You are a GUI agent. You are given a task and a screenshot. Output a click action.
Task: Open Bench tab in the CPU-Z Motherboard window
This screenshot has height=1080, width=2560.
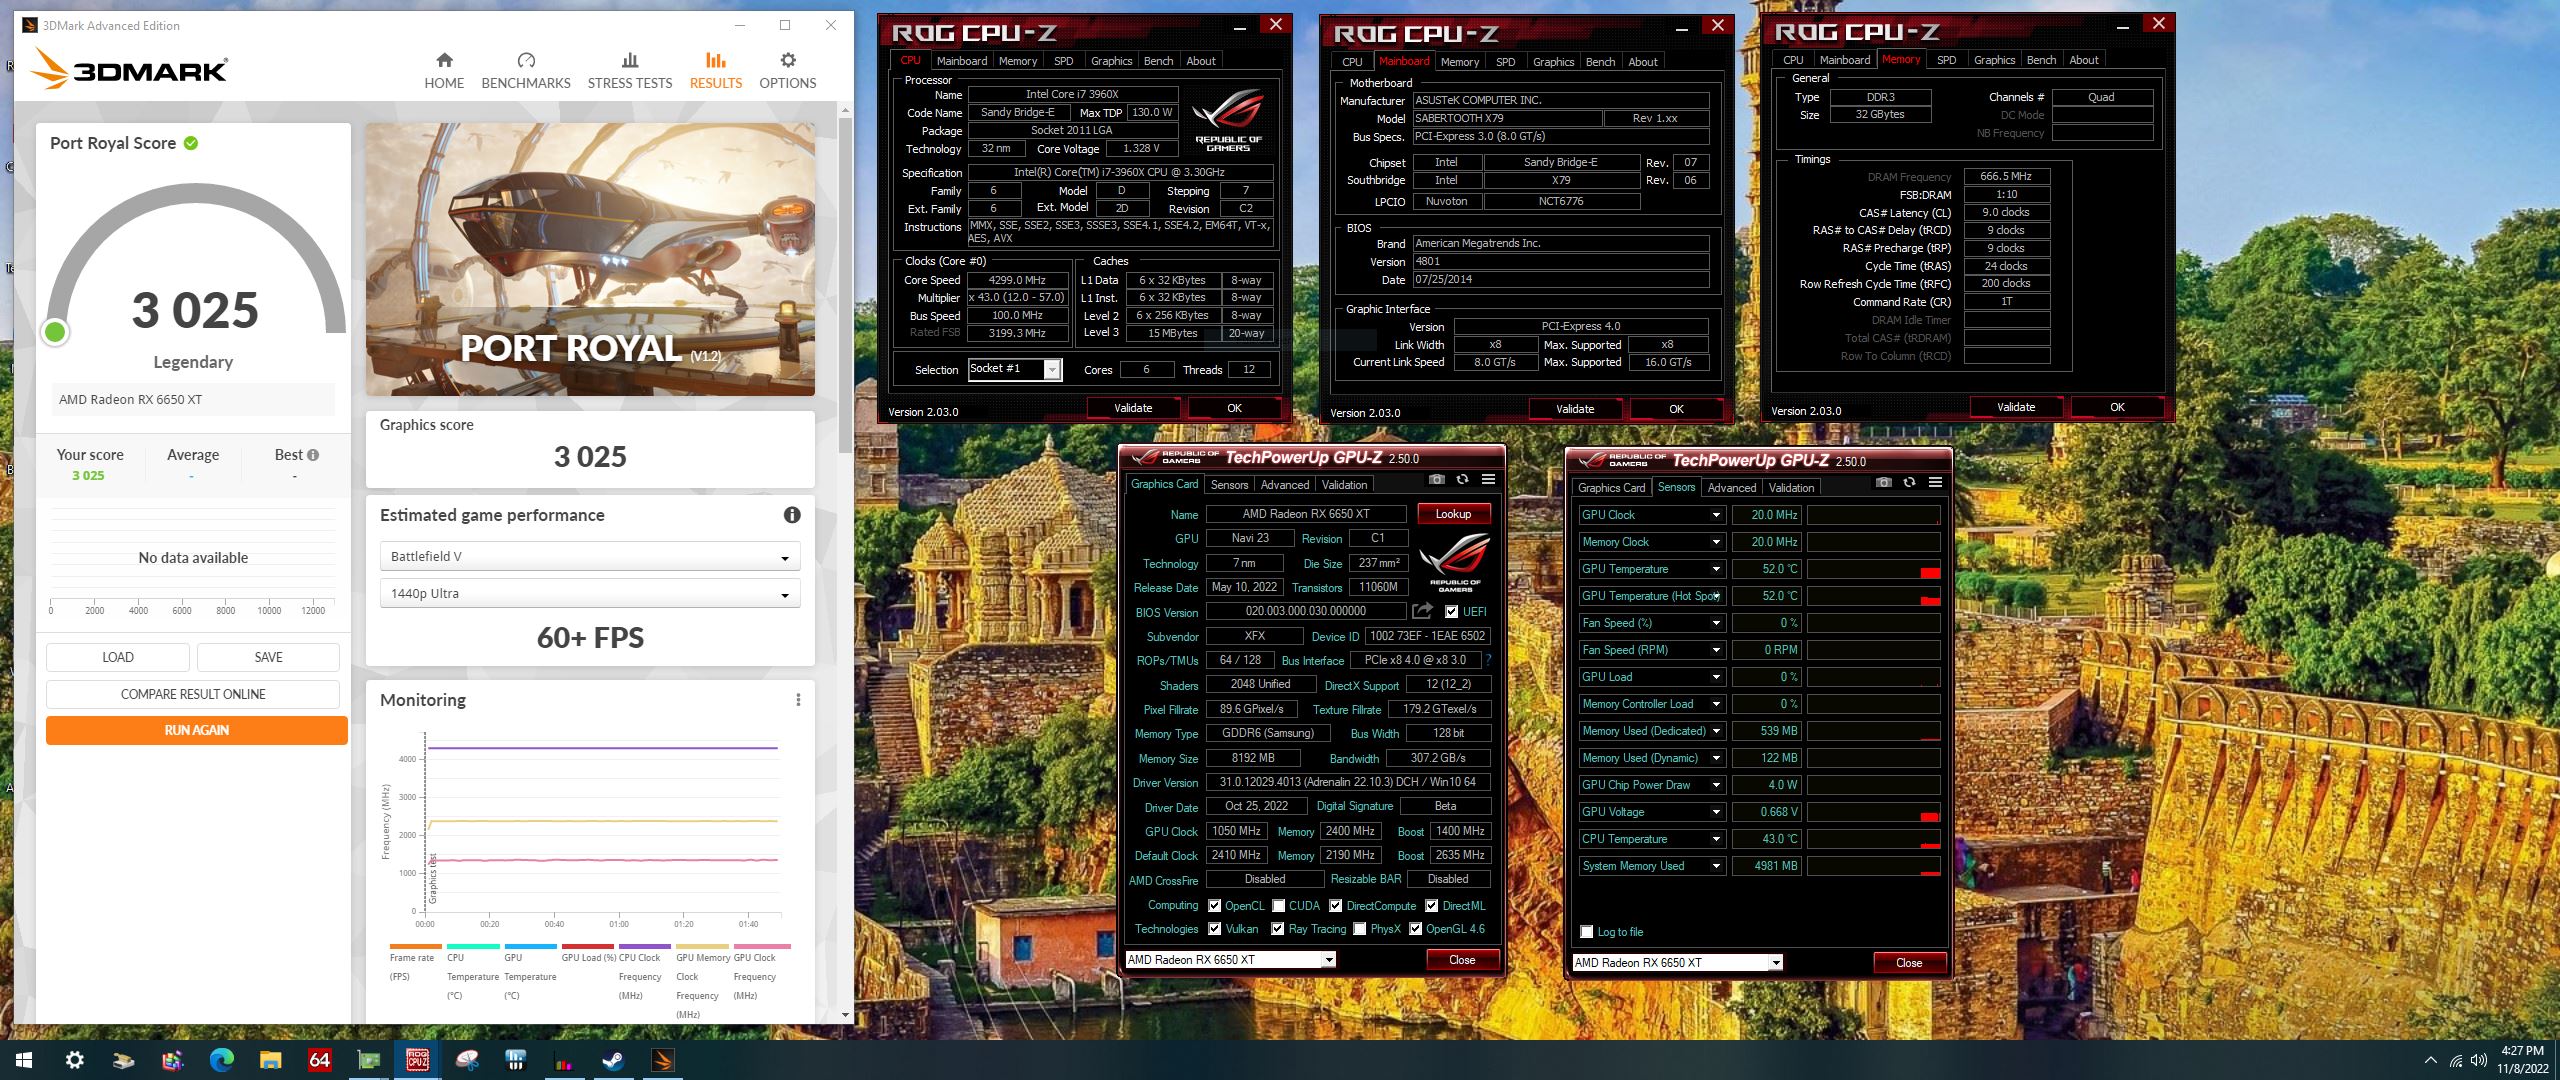pos(1600,62)
